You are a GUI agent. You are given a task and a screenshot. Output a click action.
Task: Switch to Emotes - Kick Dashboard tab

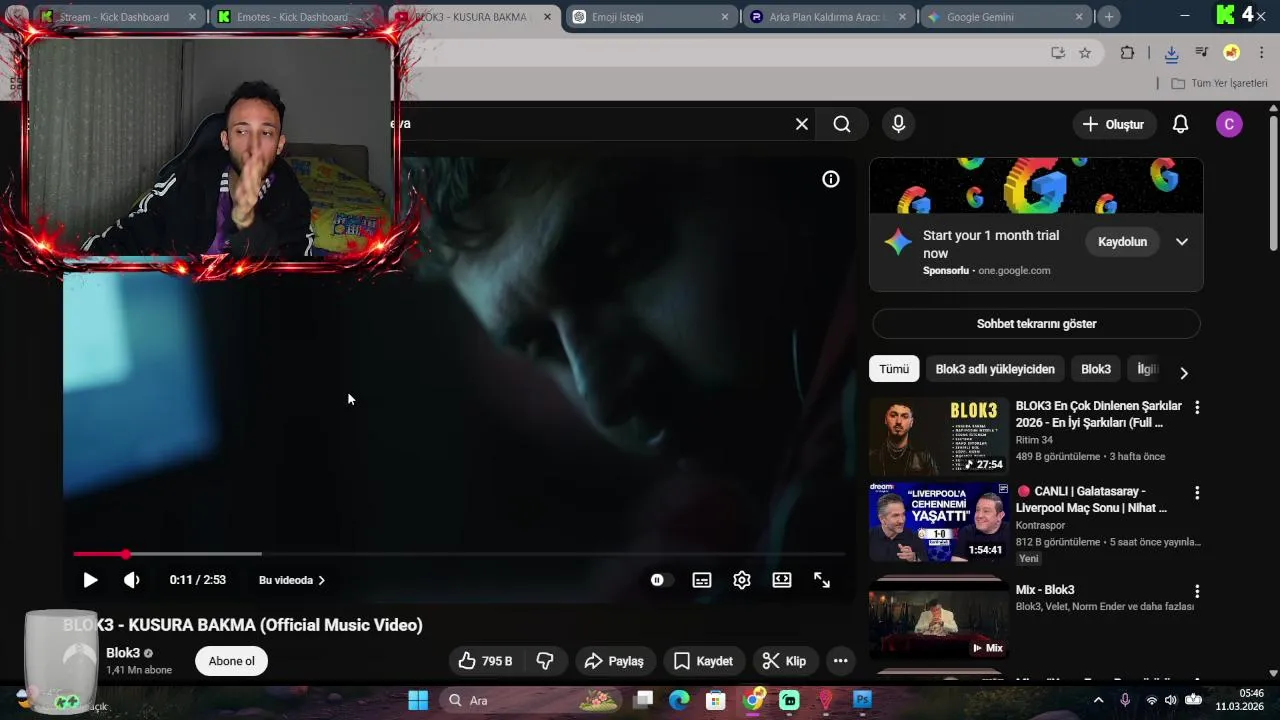click(292, 17)
